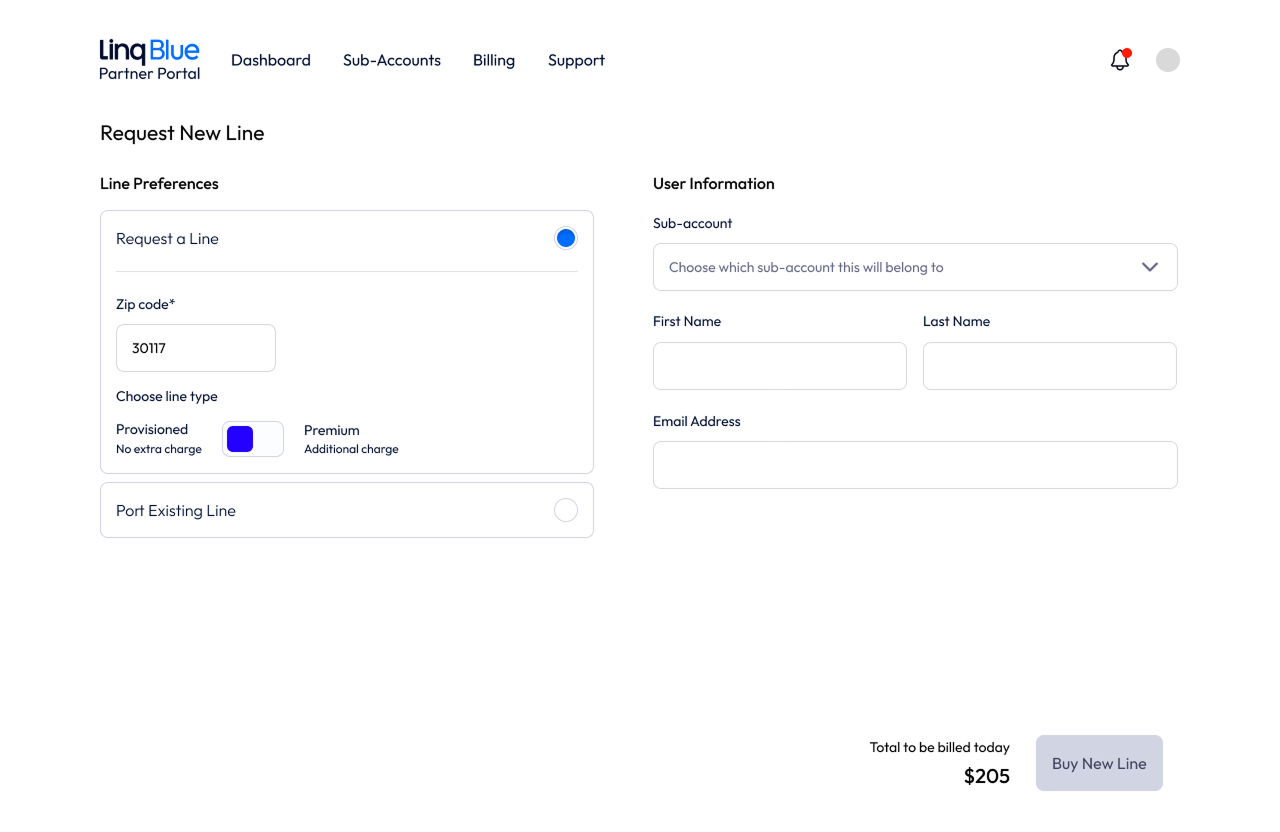
Task: Click the Linq Blue Partner Portal logo
Action: [x=150, y=60]
